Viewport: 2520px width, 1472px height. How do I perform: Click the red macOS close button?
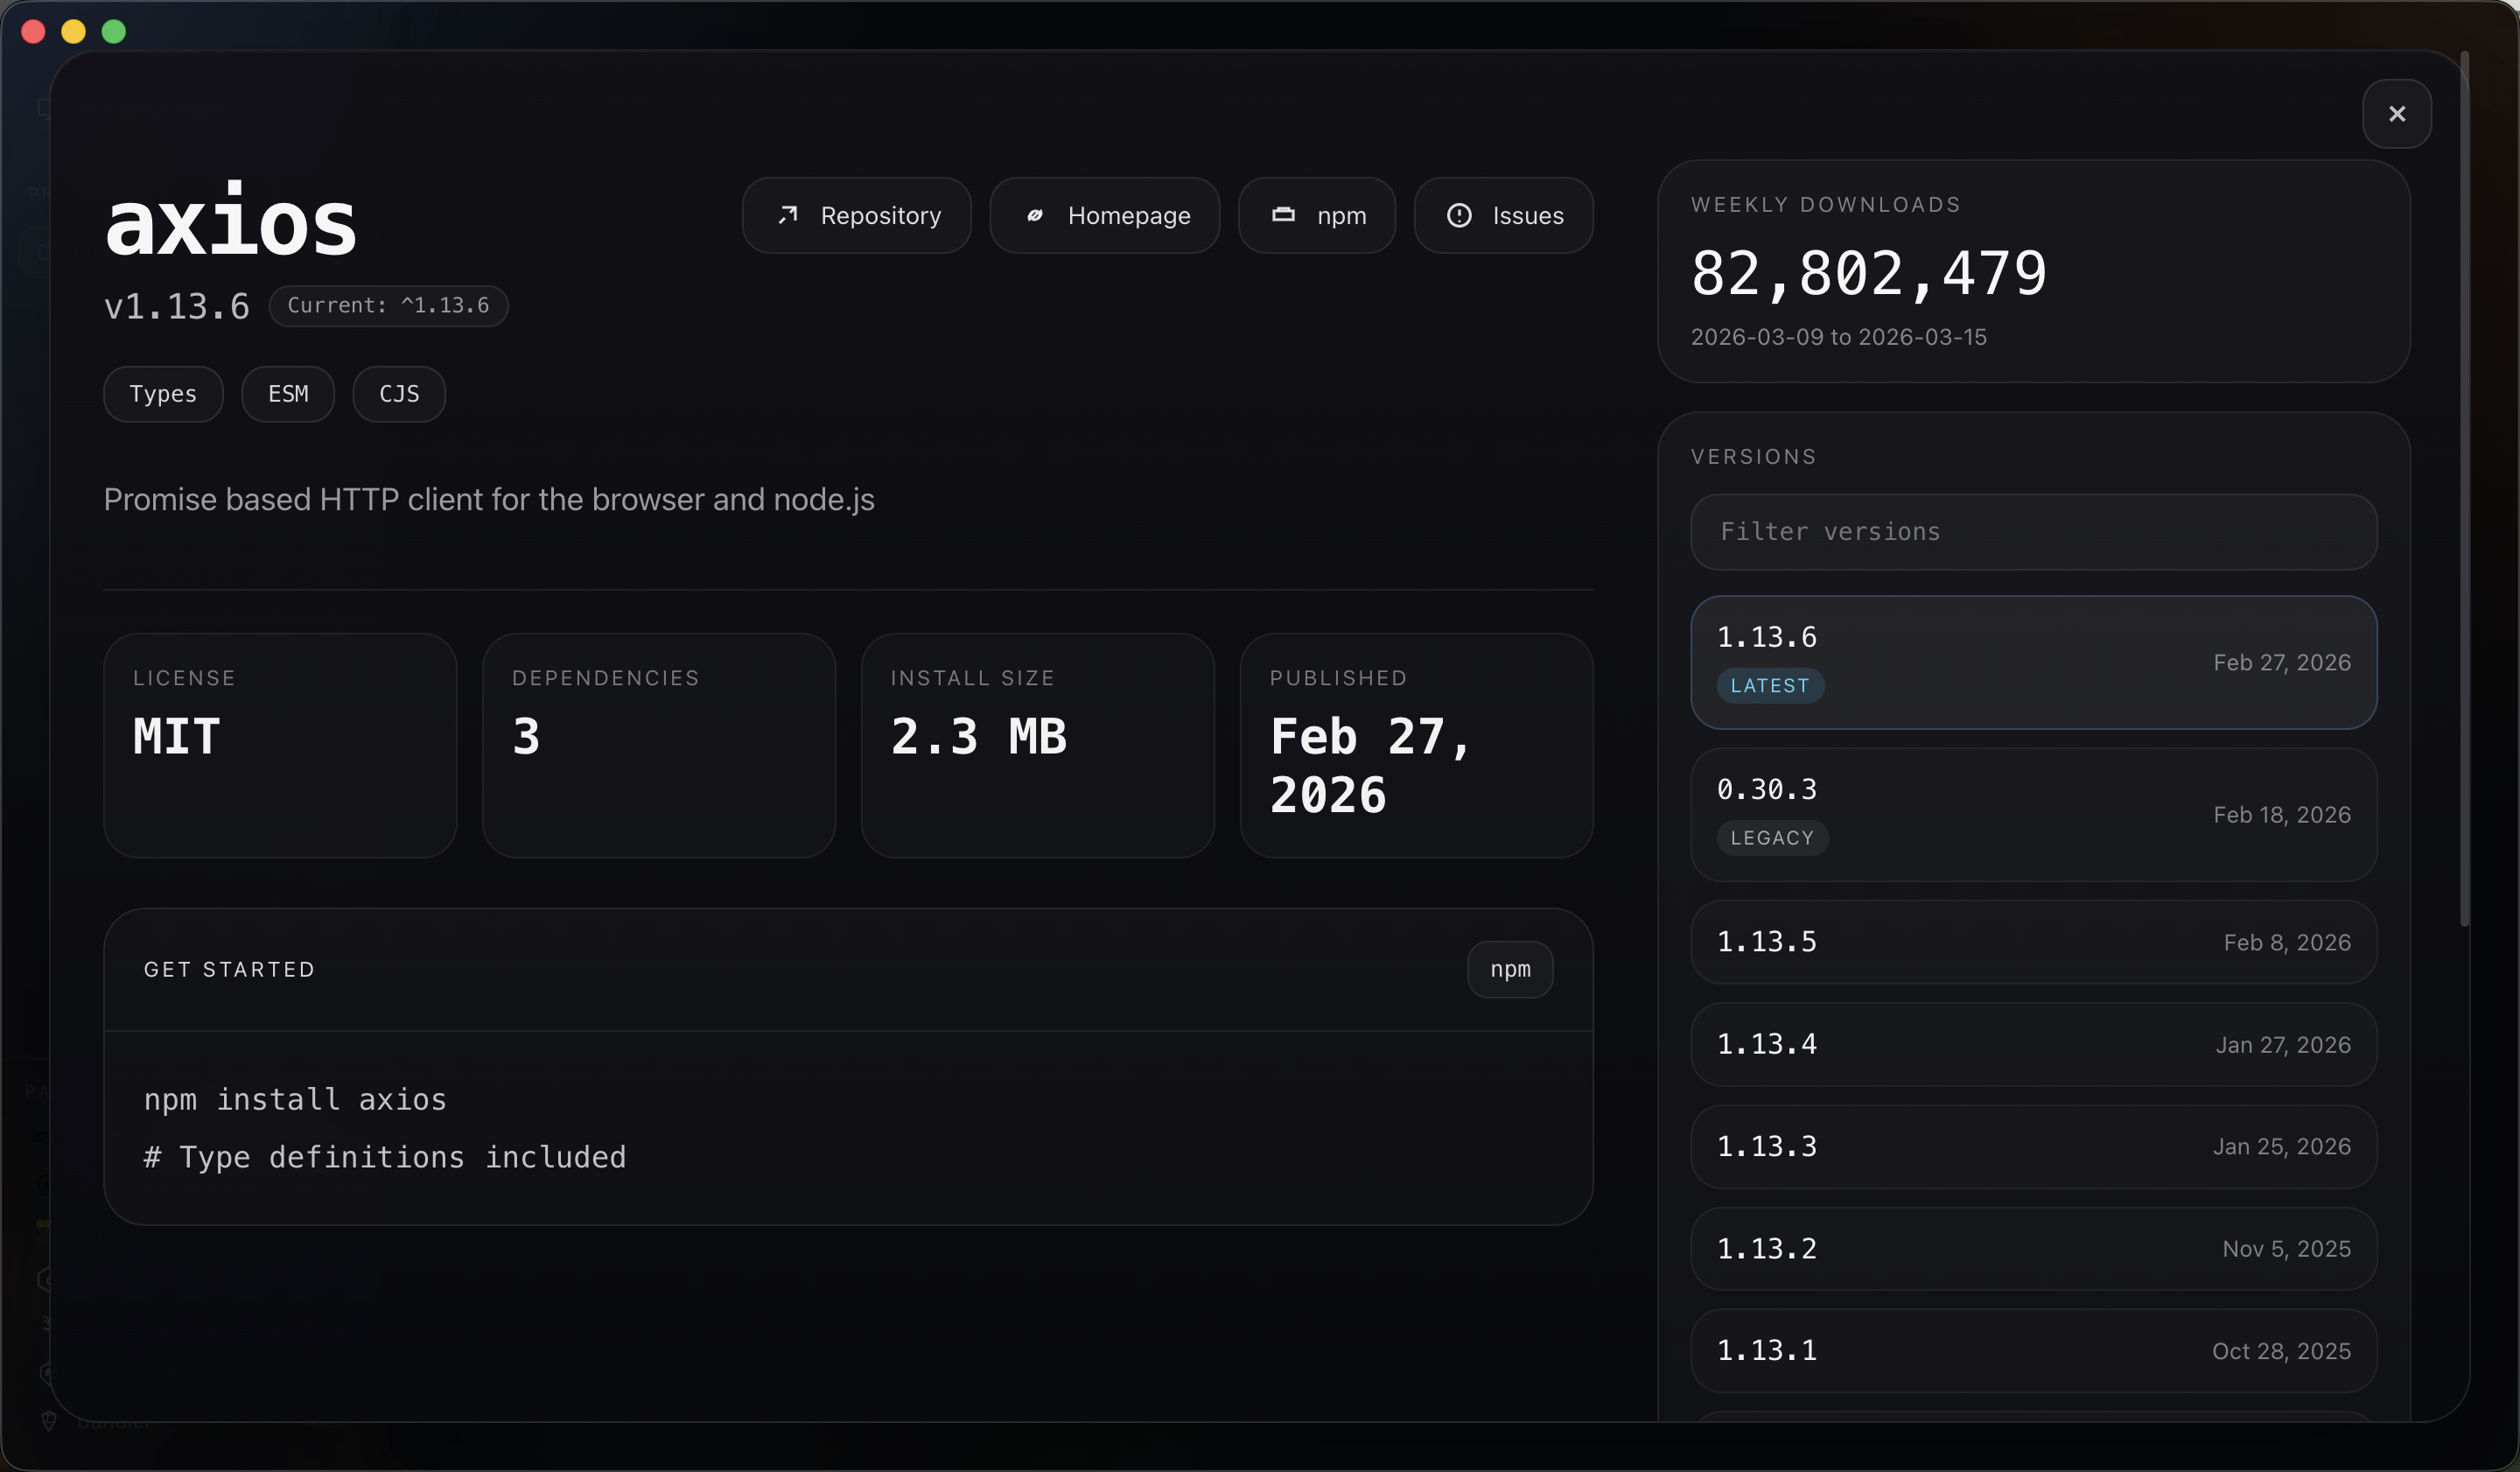[33, 32]
